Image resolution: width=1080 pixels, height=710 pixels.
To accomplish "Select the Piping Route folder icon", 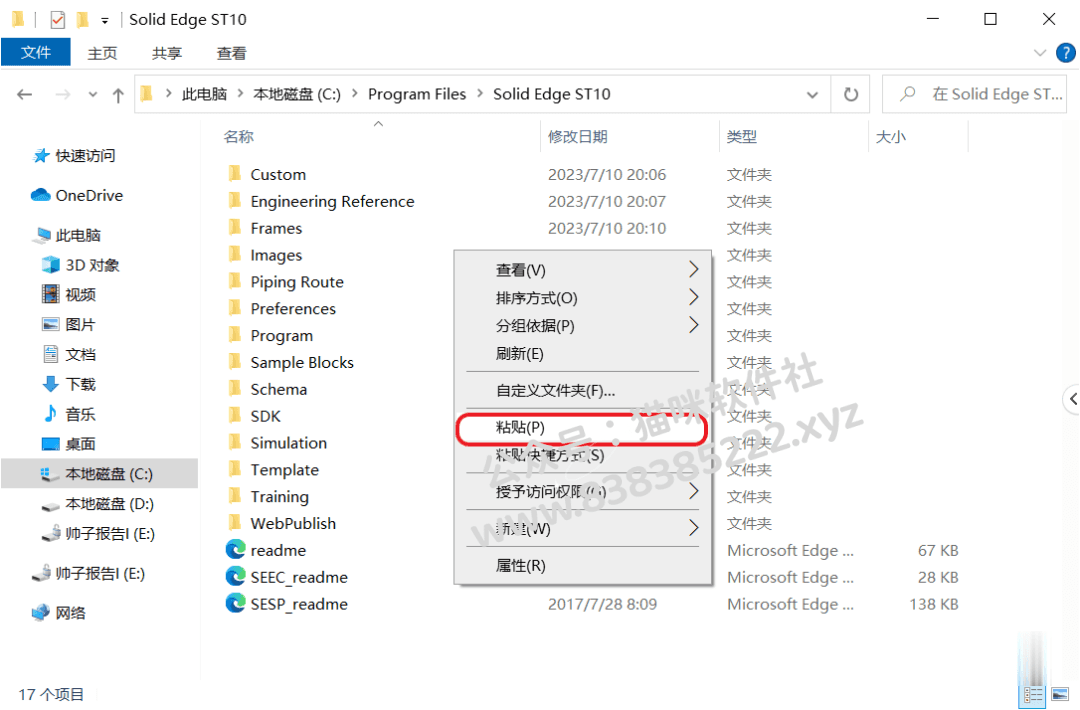I will point(235,281).
